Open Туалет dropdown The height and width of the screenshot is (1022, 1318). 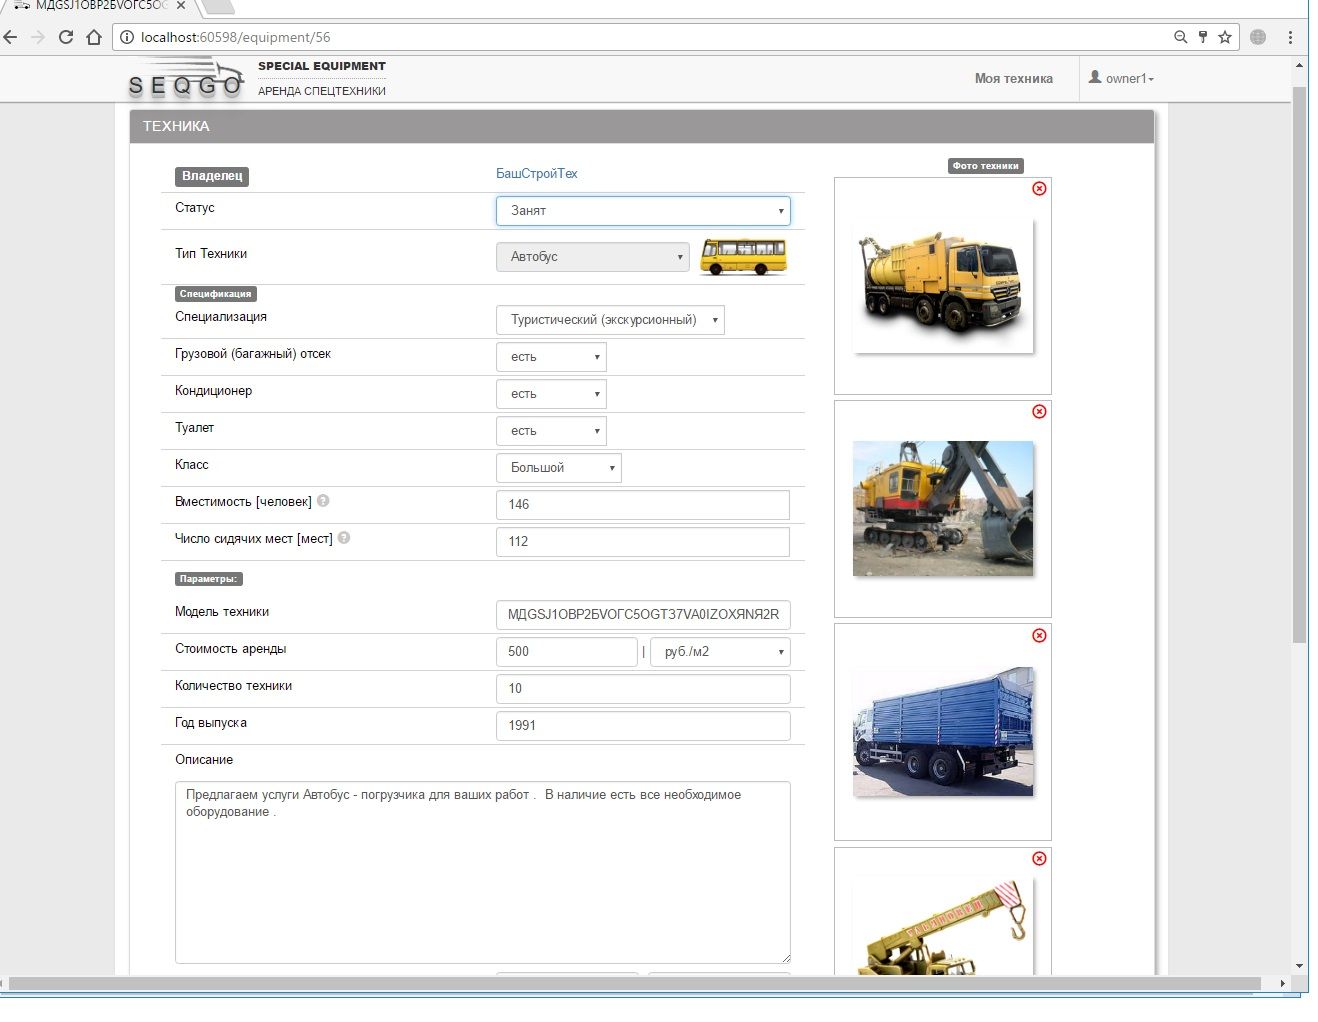[551, 431]
